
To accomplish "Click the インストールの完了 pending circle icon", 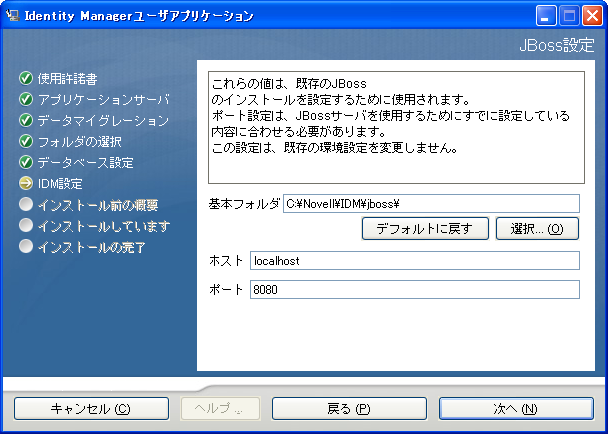I will click(x=26, y=246).
